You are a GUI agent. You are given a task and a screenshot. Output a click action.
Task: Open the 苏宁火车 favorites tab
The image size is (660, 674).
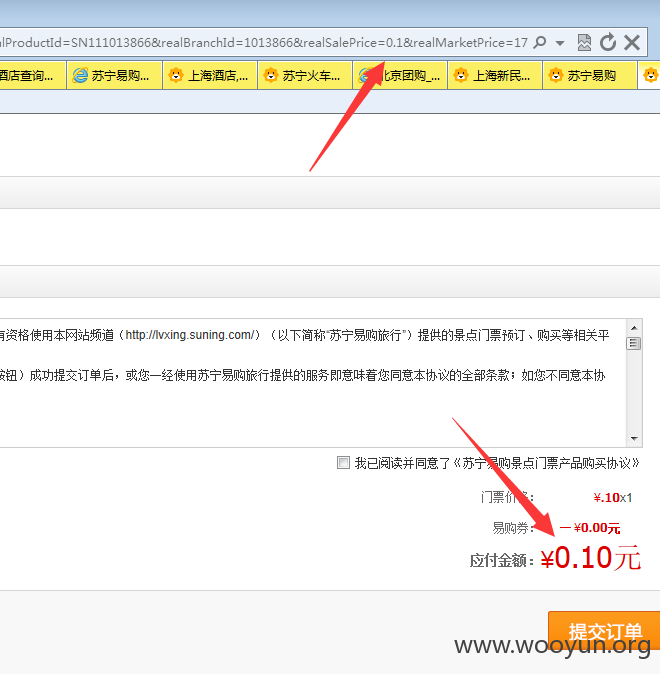[305, 76]
